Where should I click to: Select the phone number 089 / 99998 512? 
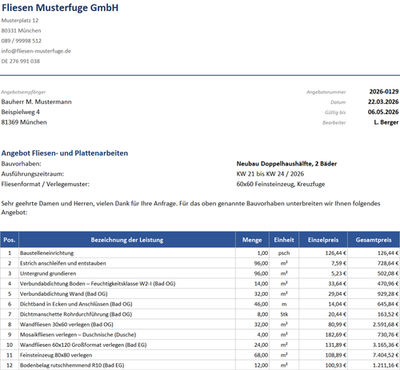pos(21,41)
